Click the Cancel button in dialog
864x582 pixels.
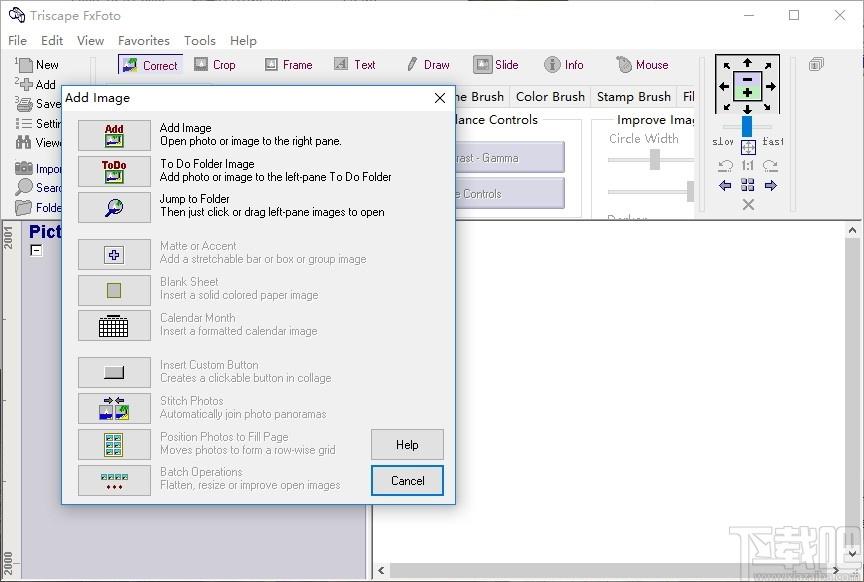pyautogui.click(x=407, y=481)
